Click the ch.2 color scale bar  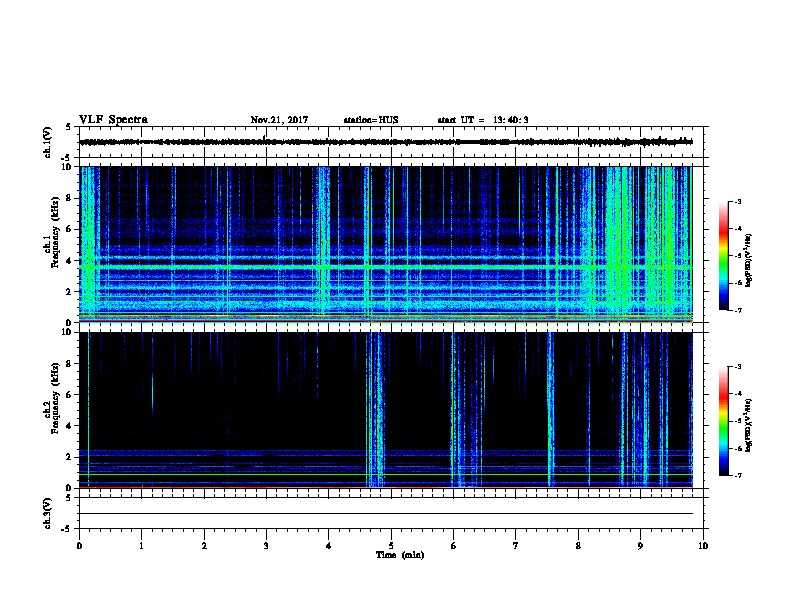pos(724,421)
